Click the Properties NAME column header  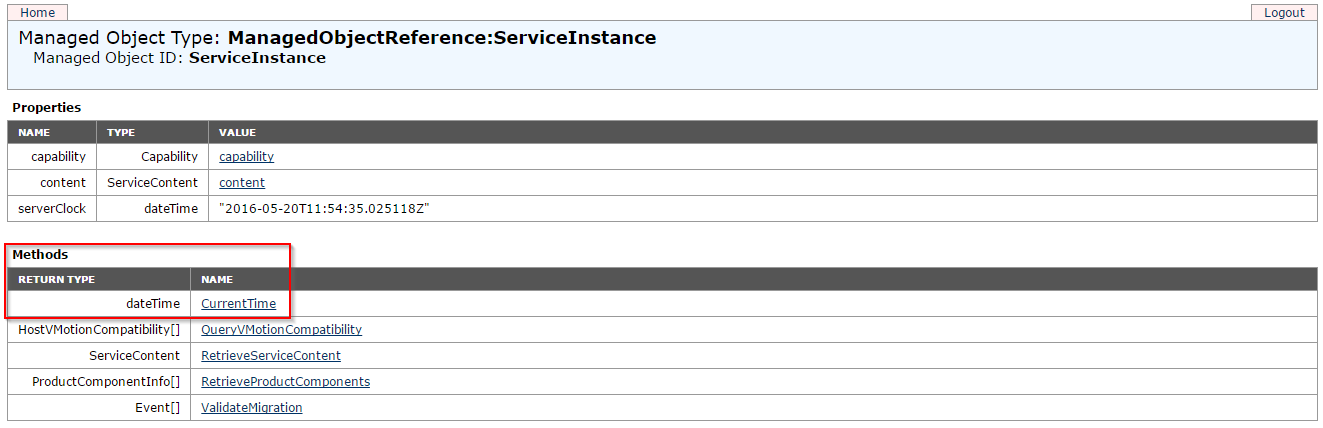34,132
